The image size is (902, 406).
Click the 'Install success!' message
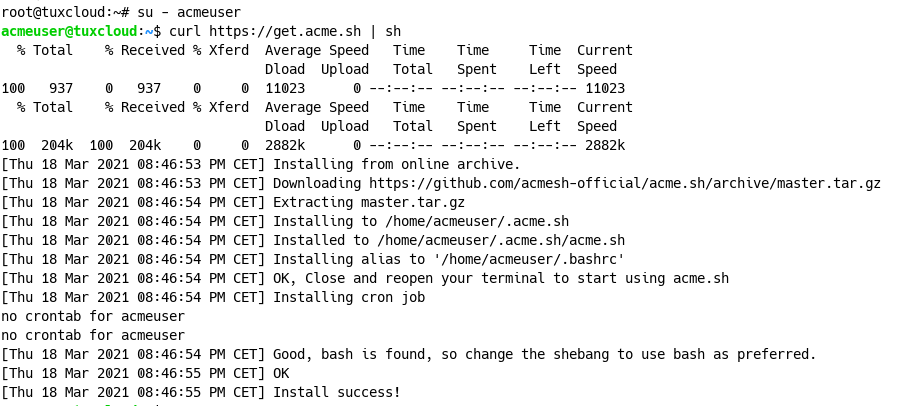click(x=336, y=392)
